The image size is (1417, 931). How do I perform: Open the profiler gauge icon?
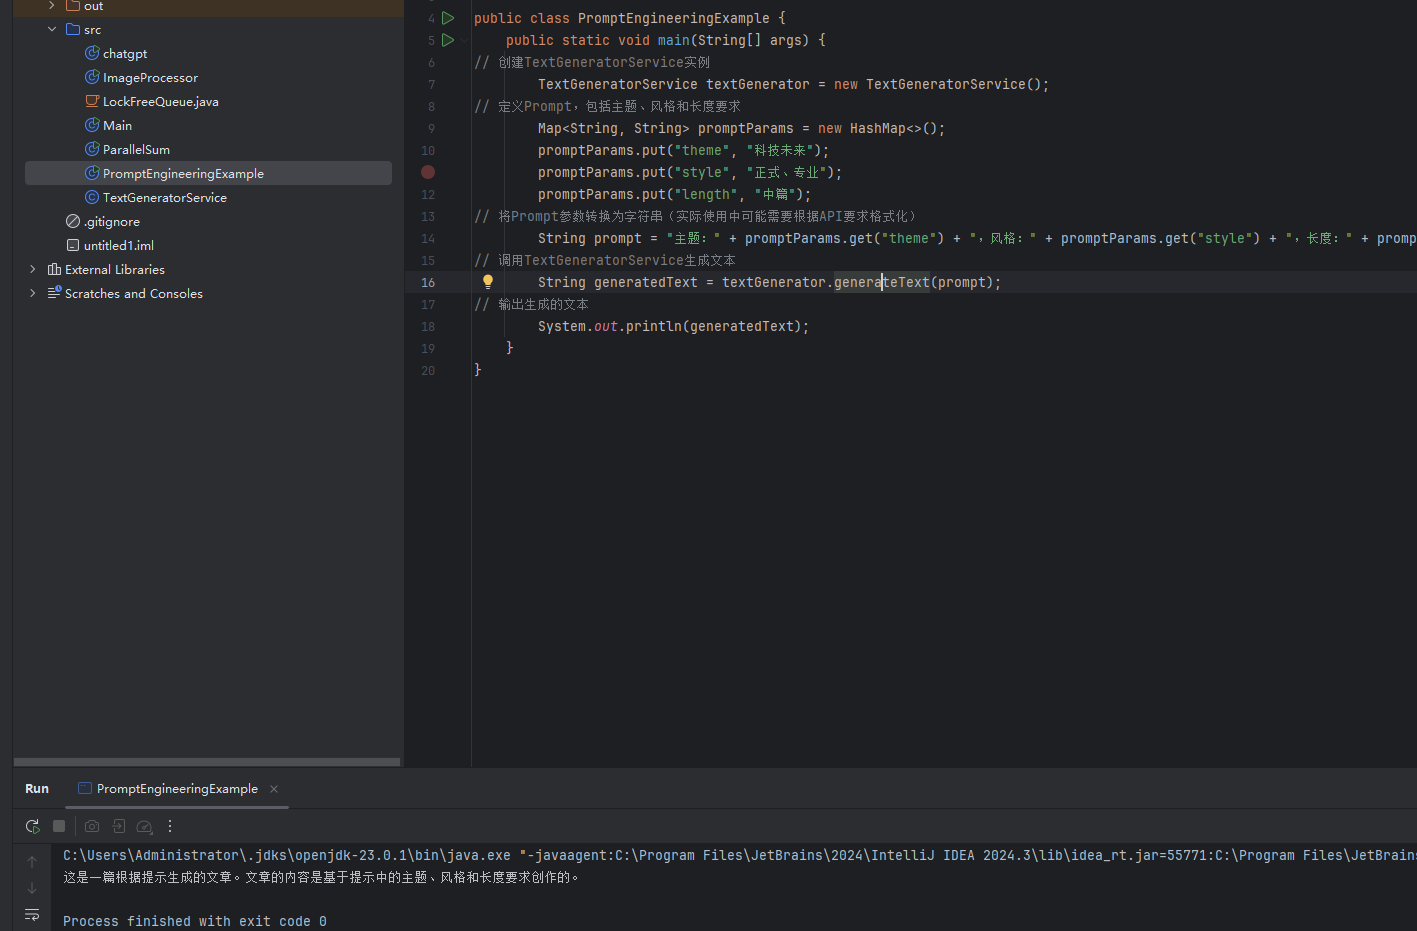[x=144, y=826]
